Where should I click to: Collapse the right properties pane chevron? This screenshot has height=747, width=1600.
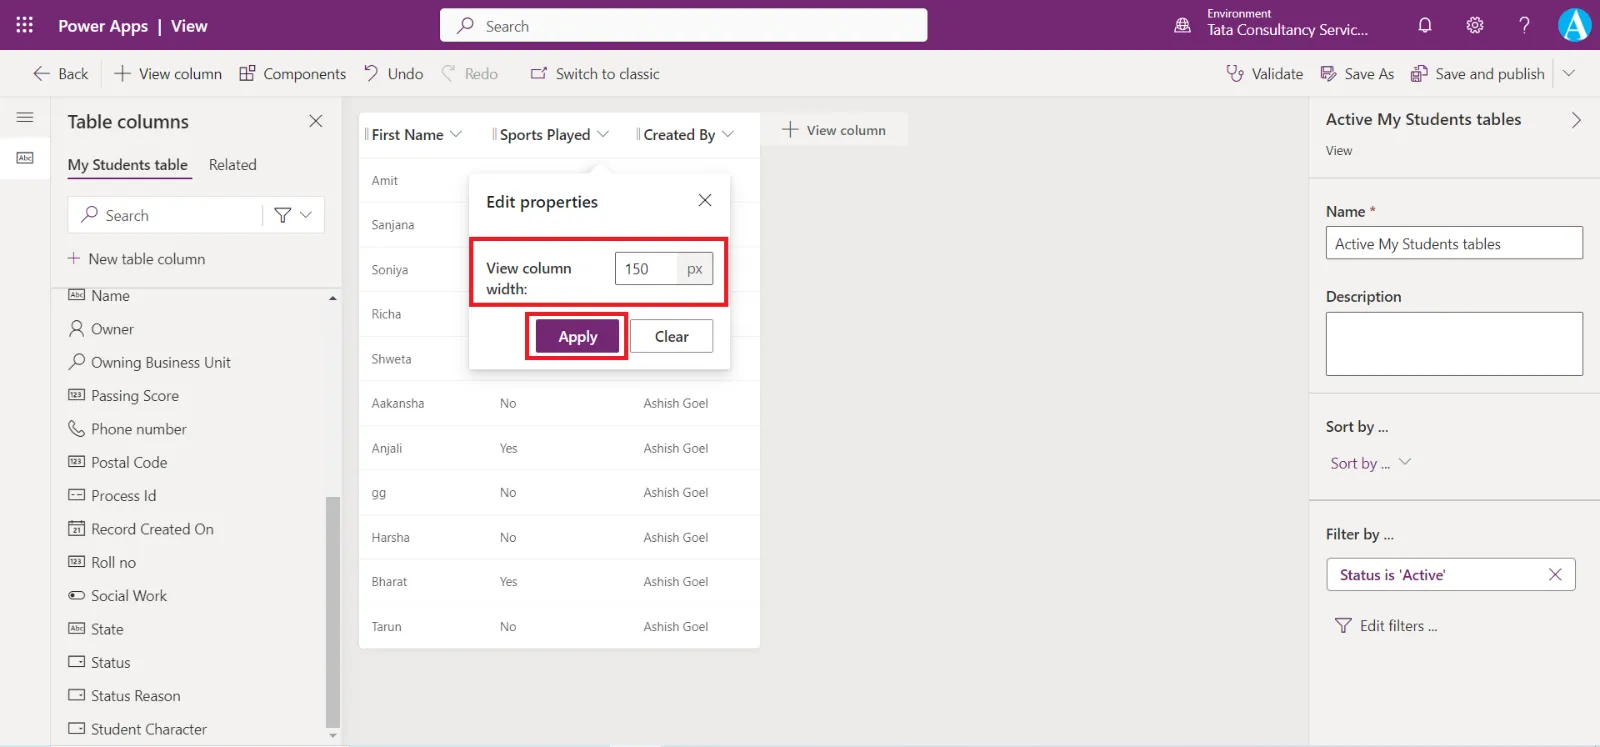click(1576, 120)
